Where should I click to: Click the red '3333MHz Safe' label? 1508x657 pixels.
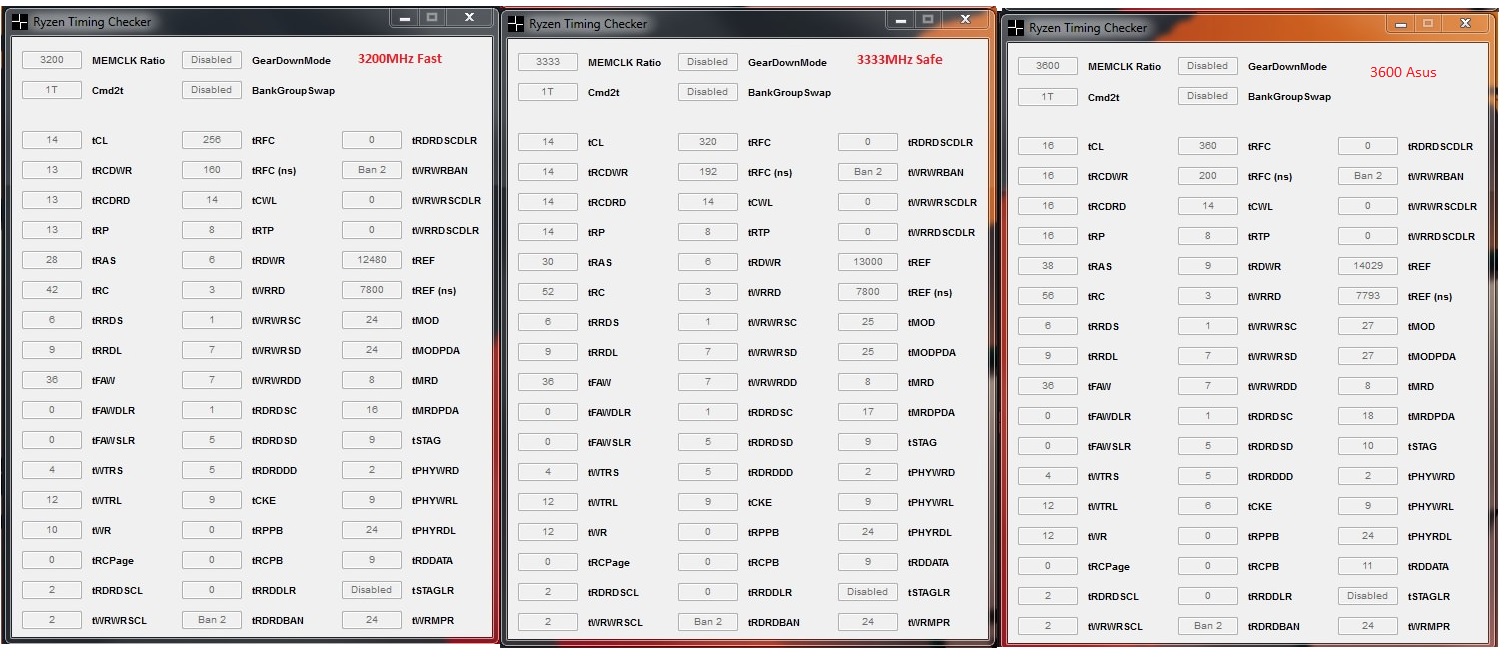899,60
